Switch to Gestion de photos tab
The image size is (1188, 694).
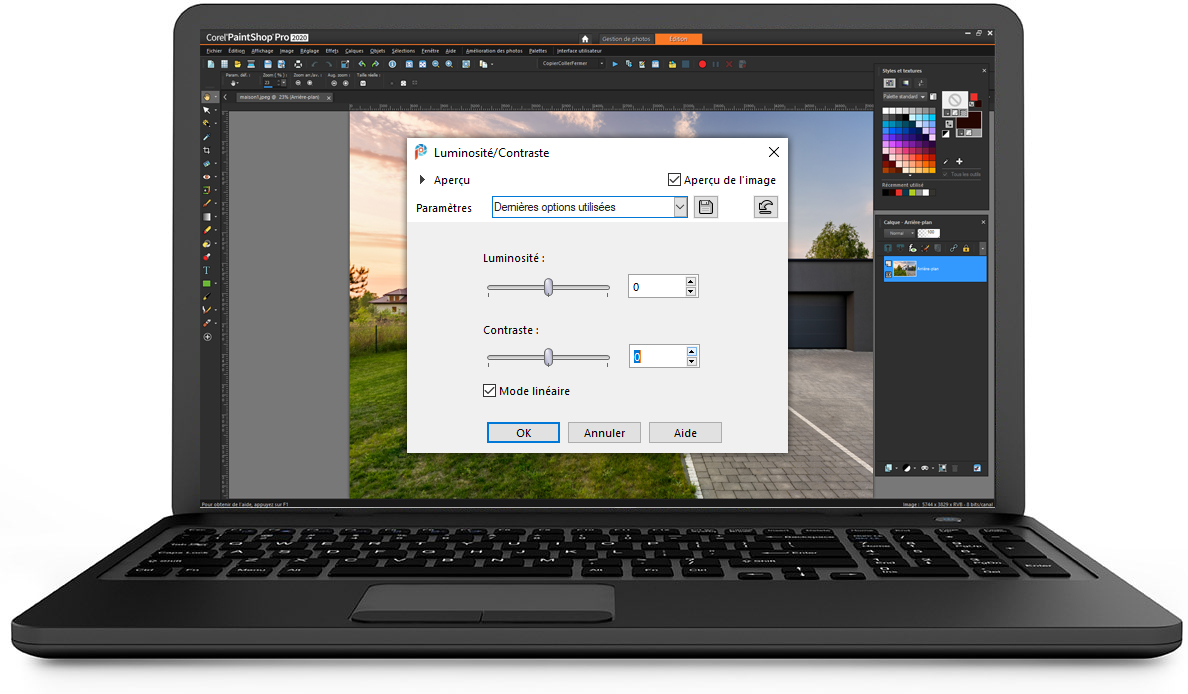[627, 39]
